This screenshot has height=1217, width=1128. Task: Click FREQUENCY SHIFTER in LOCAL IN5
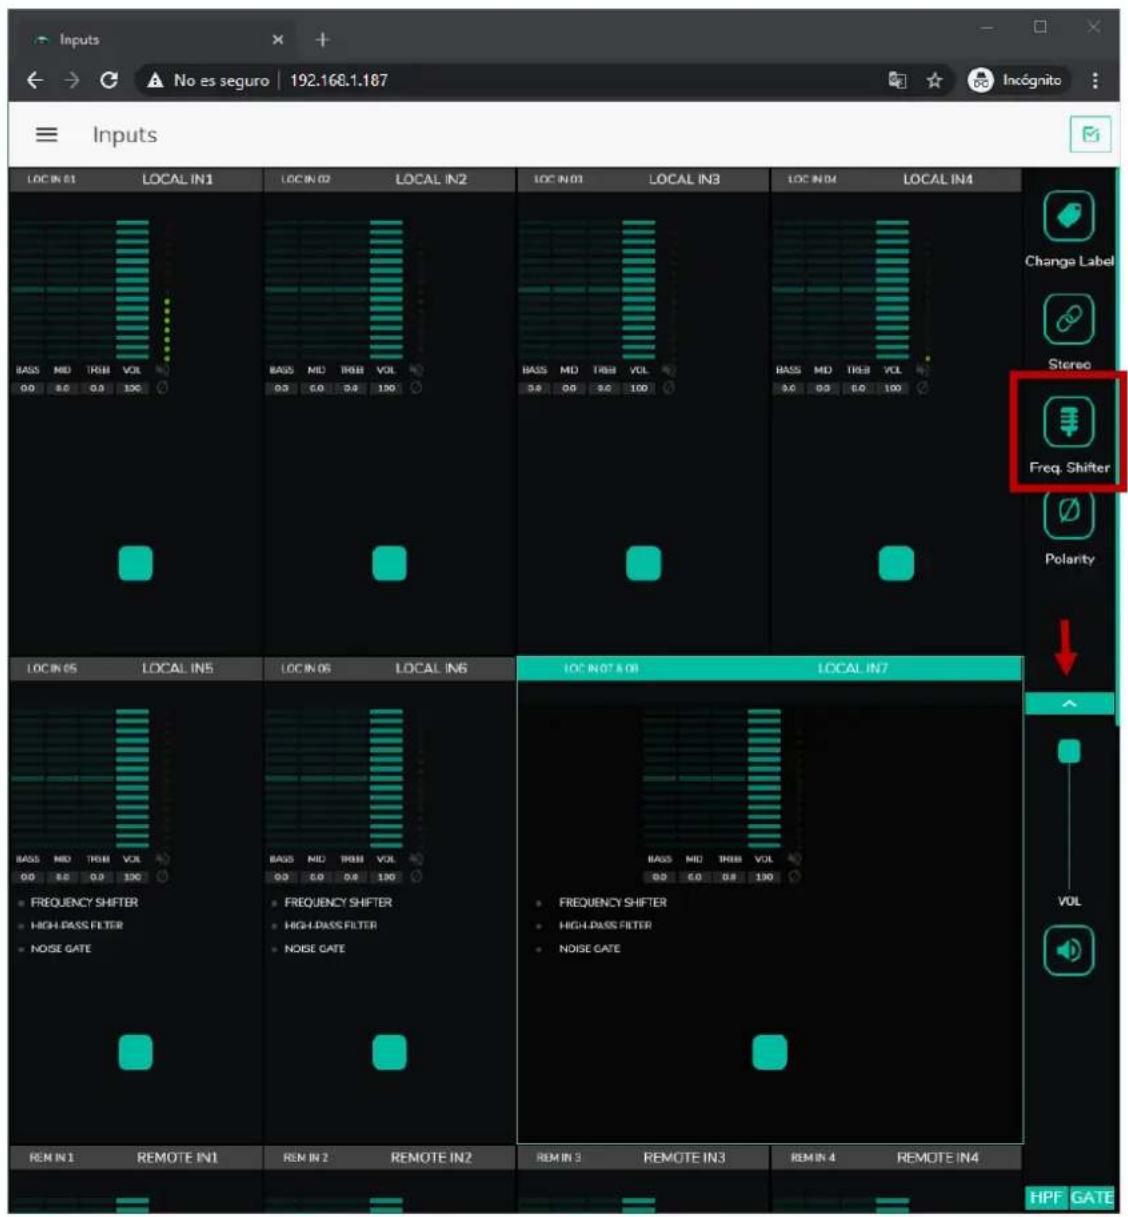84,902
